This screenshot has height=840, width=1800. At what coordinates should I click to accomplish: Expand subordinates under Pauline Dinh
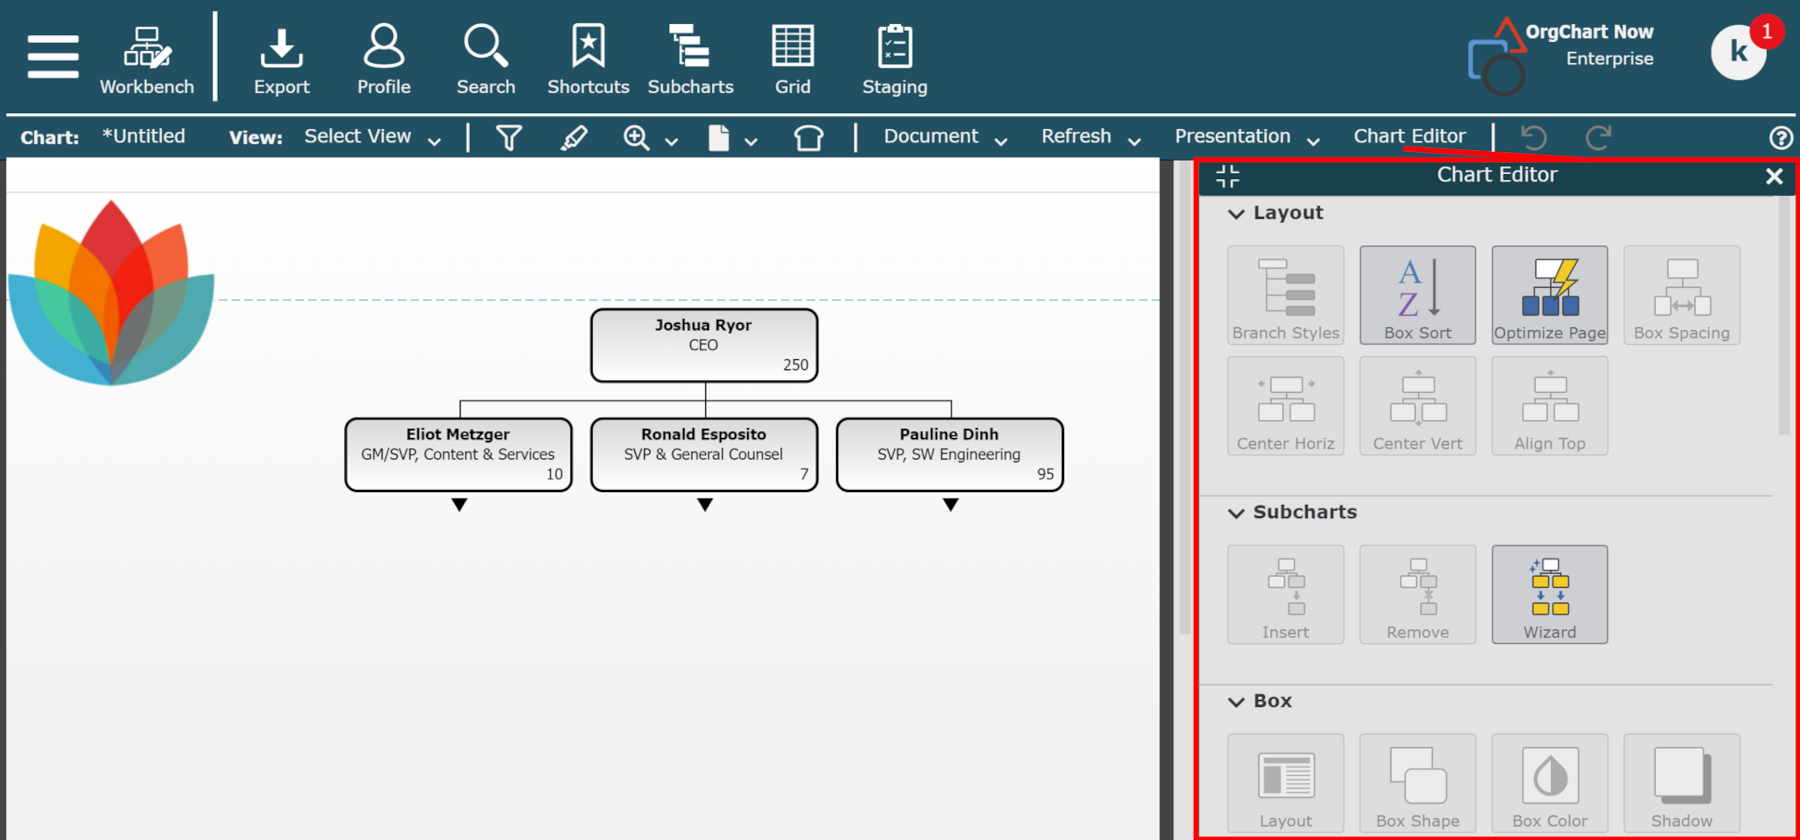(951, 505)
